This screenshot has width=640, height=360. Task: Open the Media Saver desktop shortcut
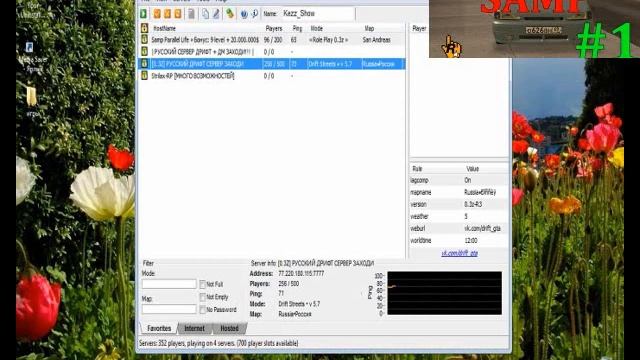[31, 57]
